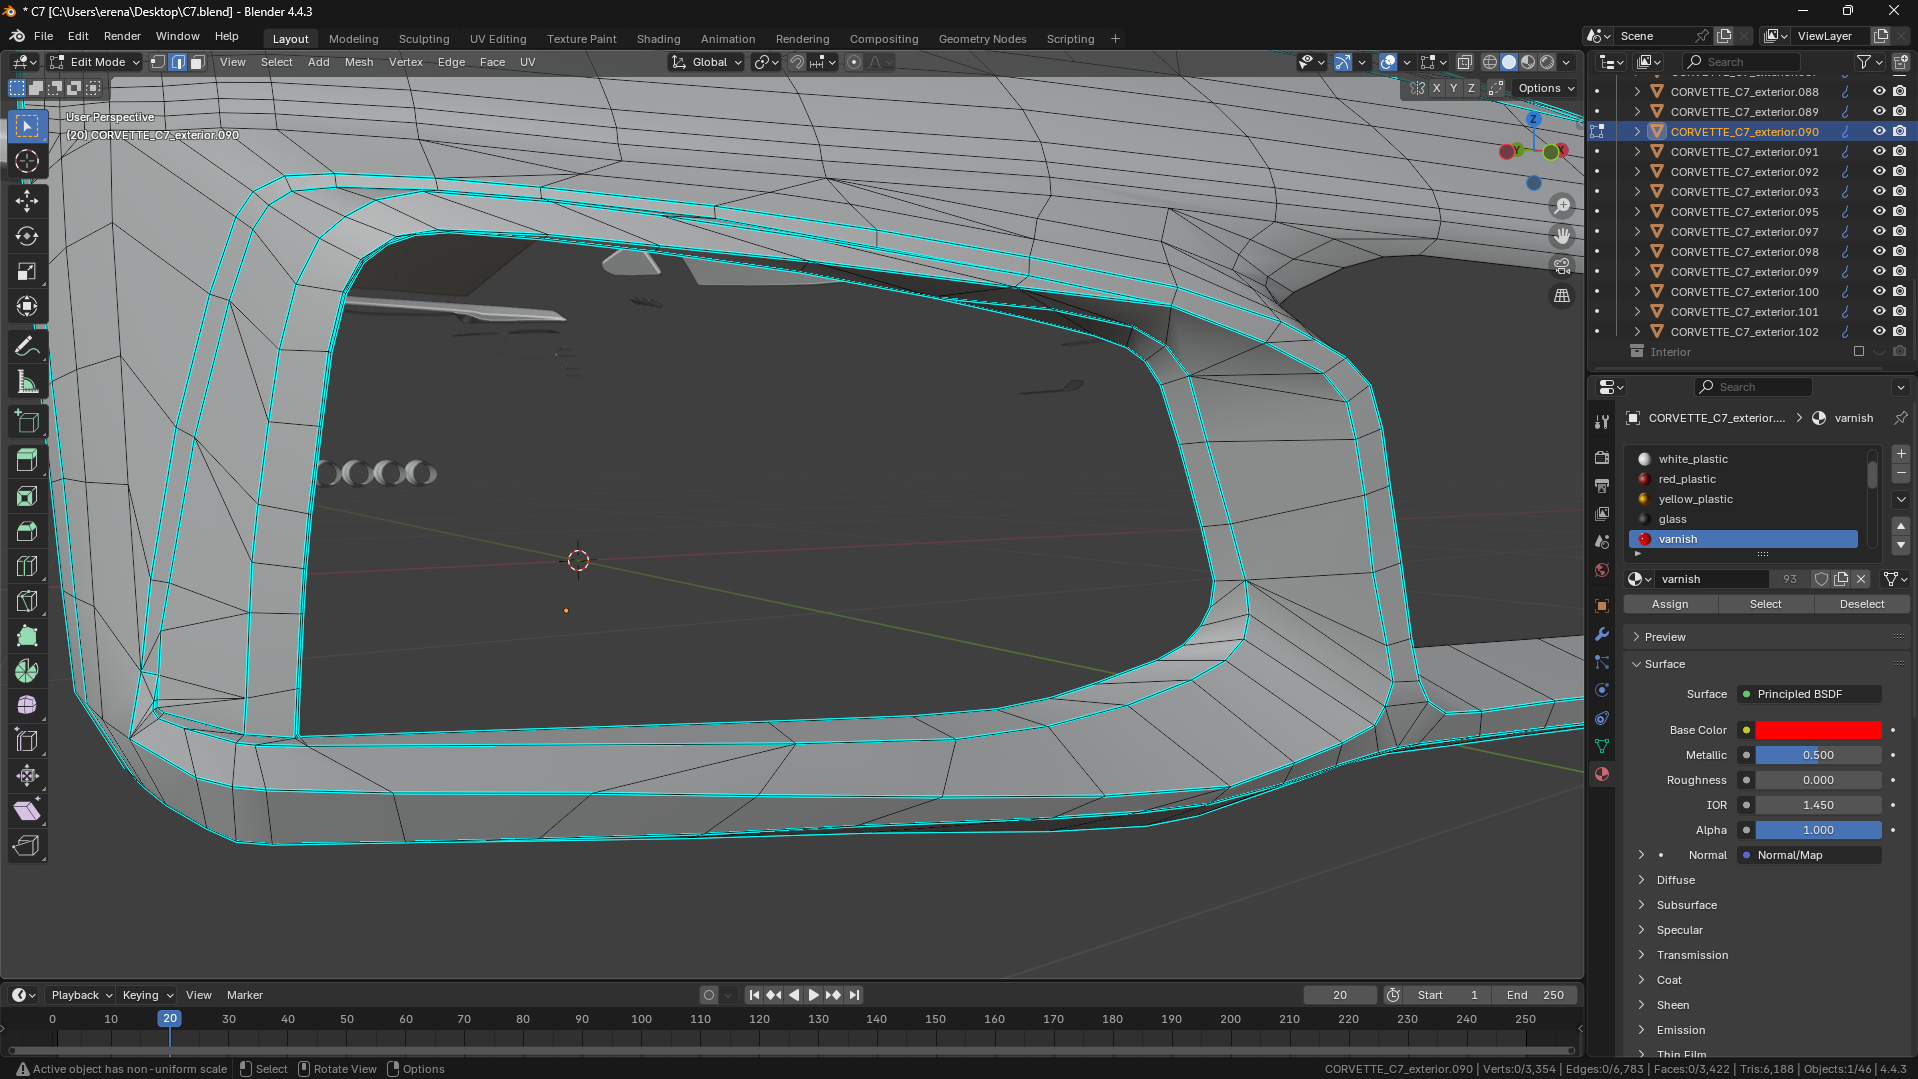1918x1079 pixels.
Task: Open the Principled BSDF surface dropdown
Action: click(1810, 694)
